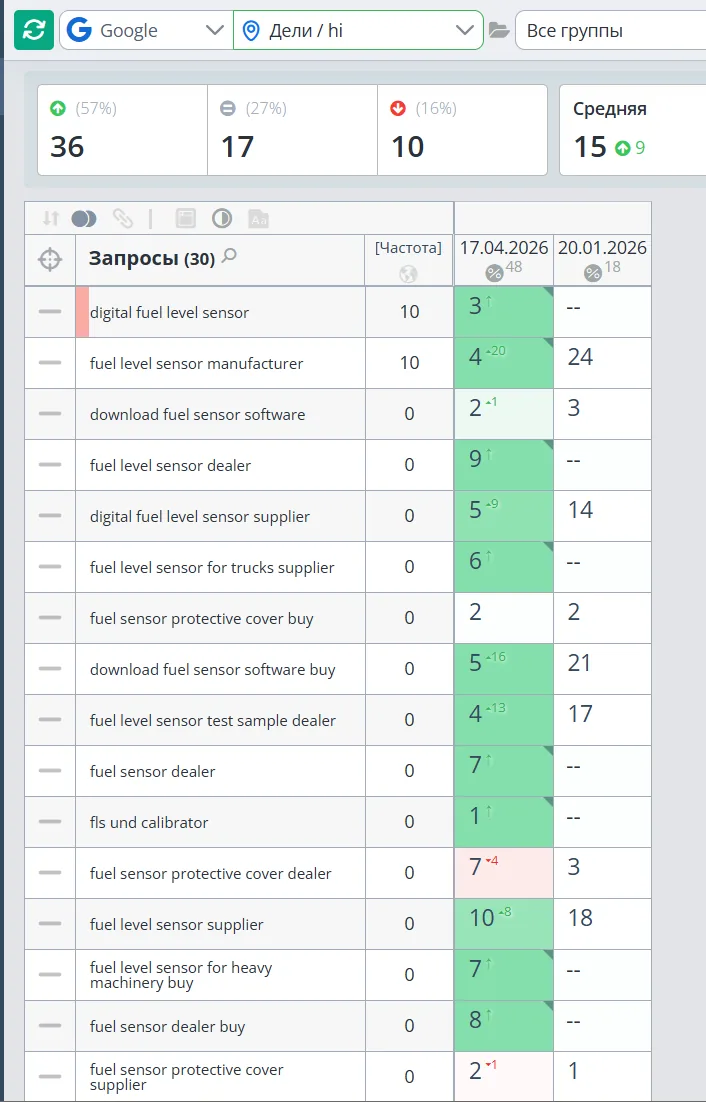
Task: Click position 8 cell for fuel sensor dealer buy
Action: [504, 1025]
